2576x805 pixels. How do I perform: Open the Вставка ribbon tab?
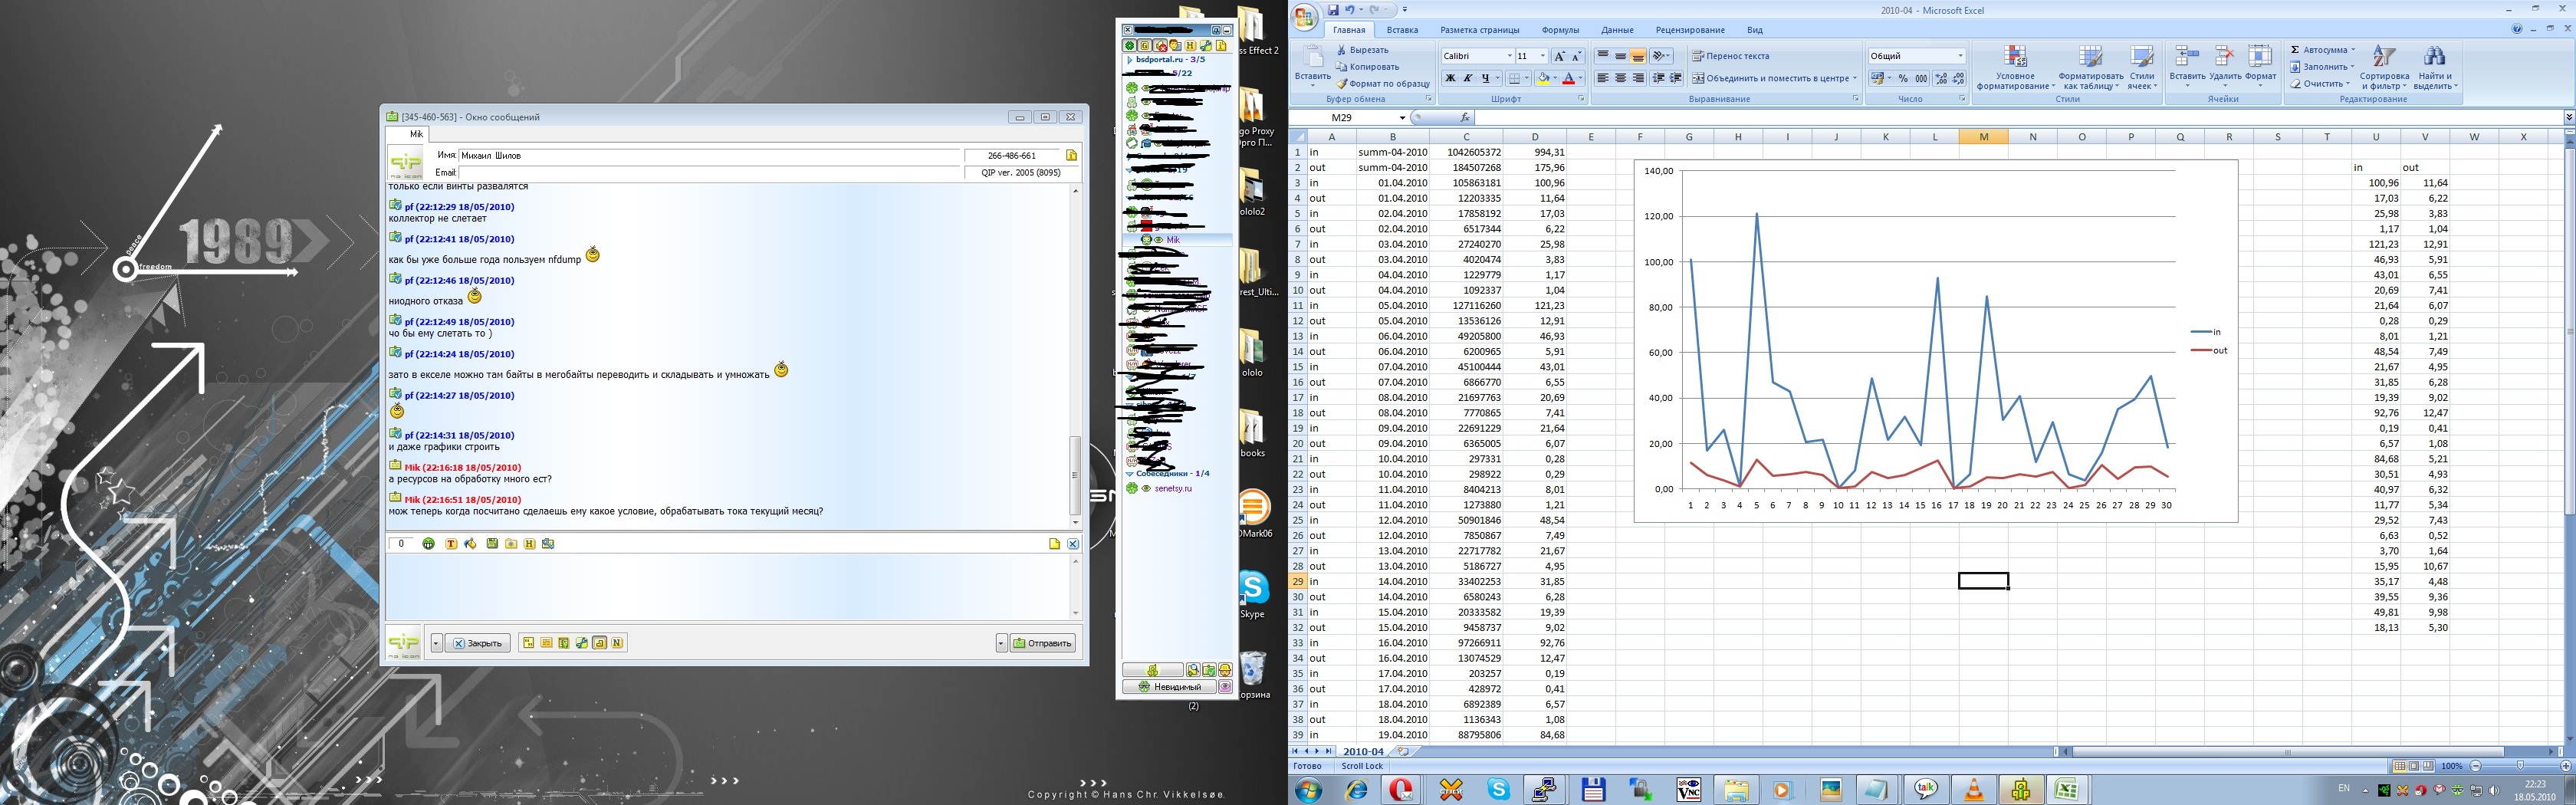pyautogui.click(x=1402, y=30)
